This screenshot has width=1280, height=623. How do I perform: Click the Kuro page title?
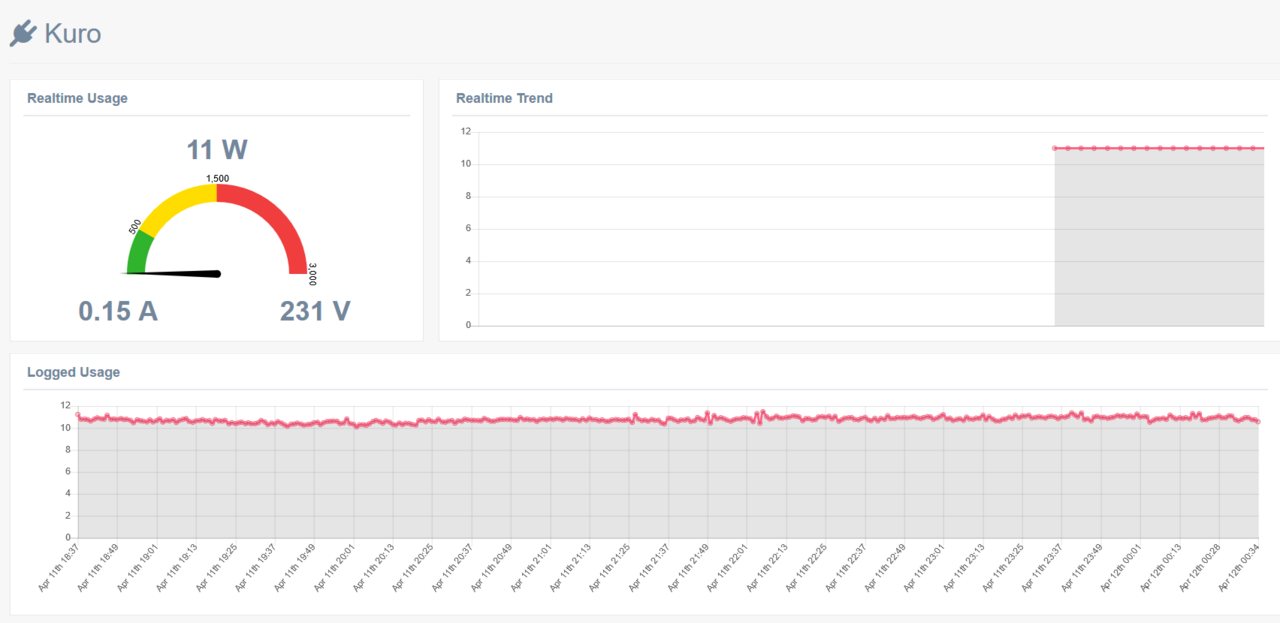(73, 34)
